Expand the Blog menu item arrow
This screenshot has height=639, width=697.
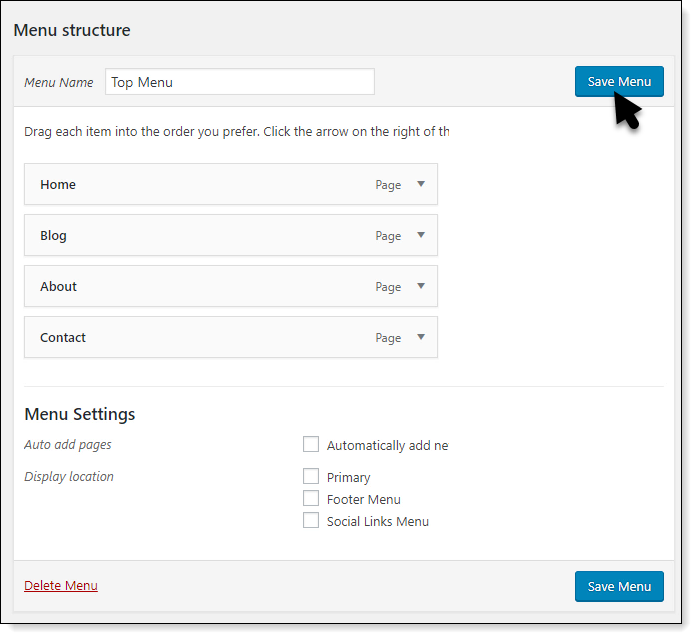421,235
